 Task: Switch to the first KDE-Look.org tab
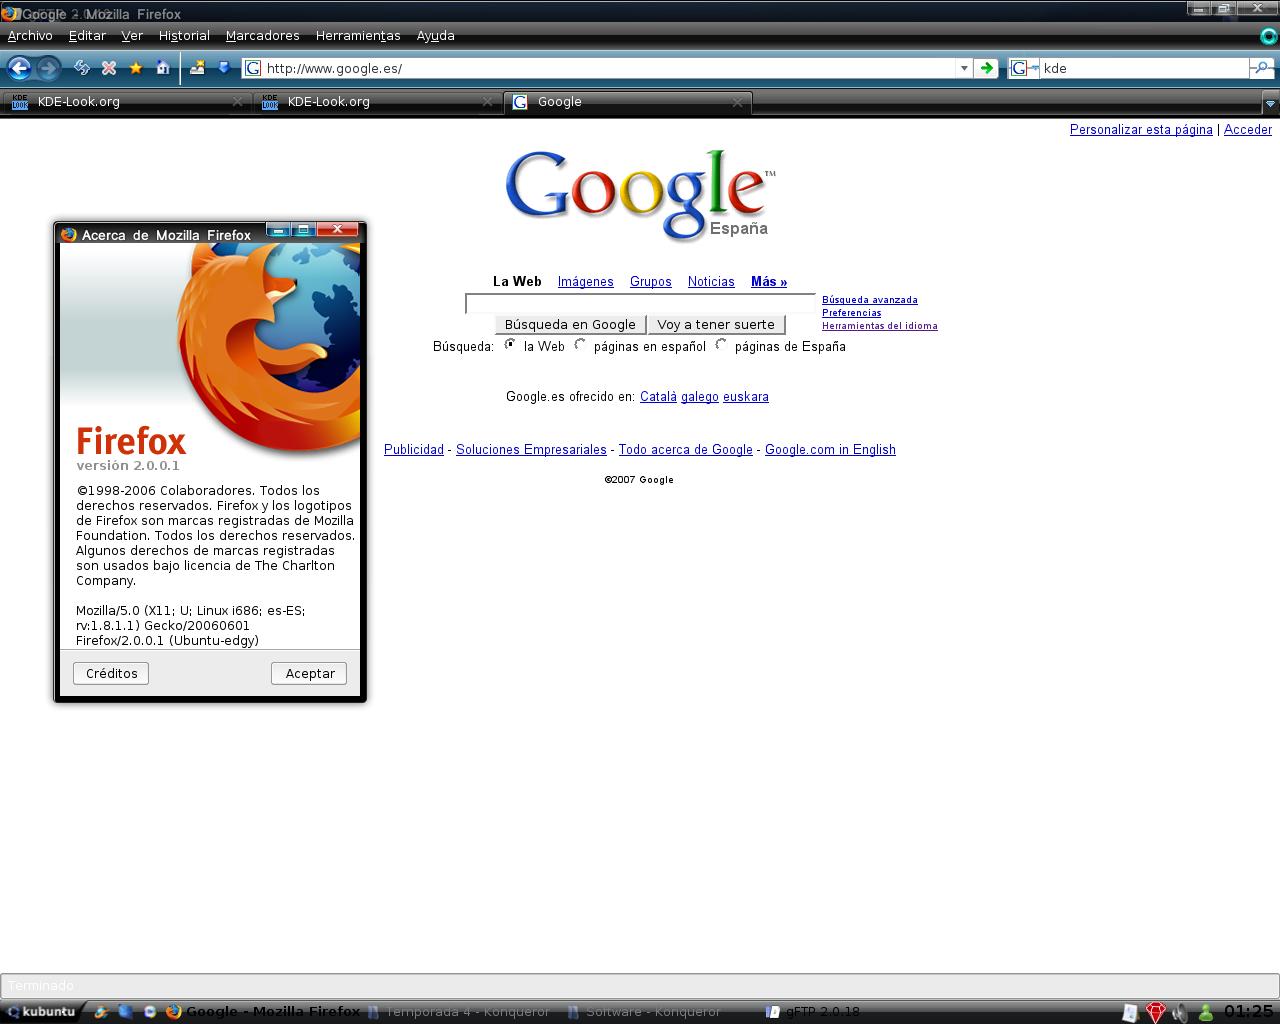tap(126, 102)
